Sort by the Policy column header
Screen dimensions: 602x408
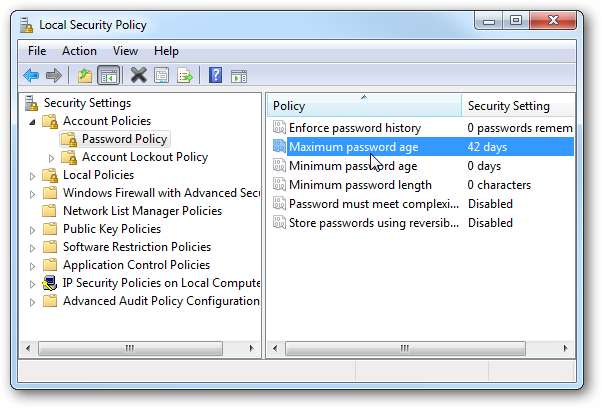point(360,106)
